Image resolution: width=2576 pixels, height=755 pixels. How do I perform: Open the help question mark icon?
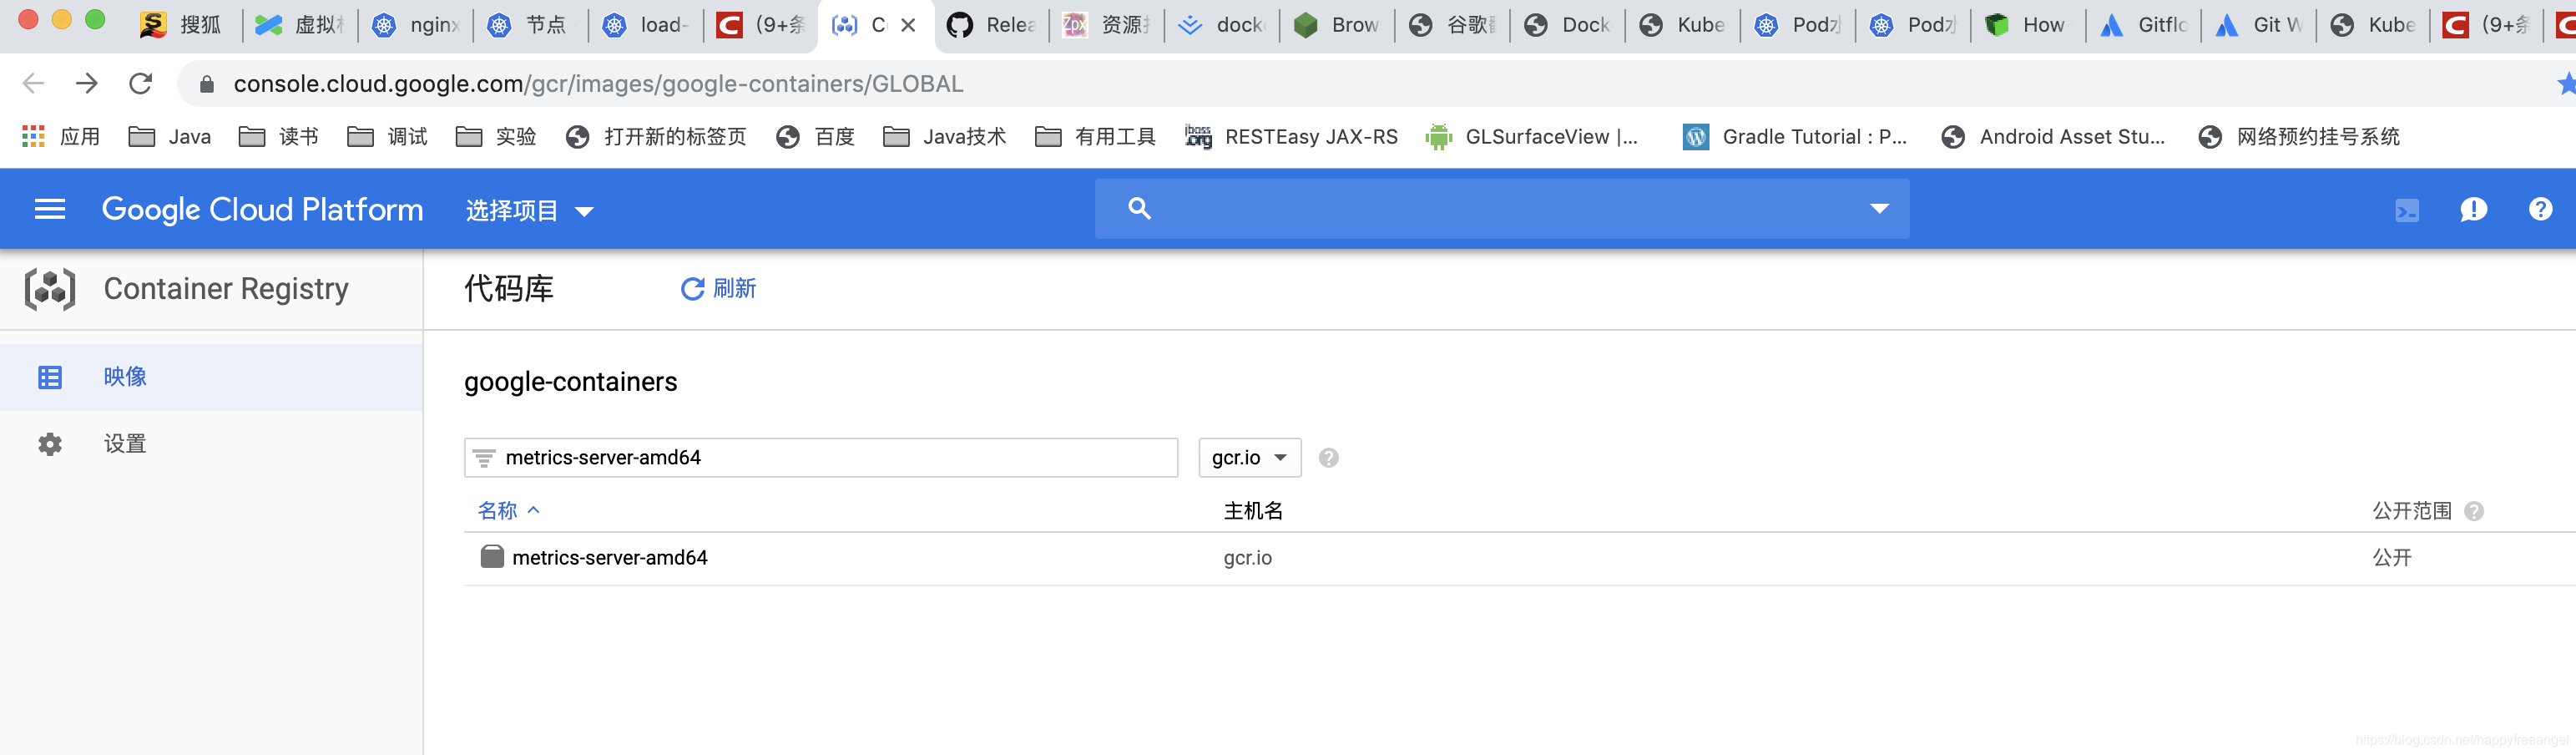2540,209
